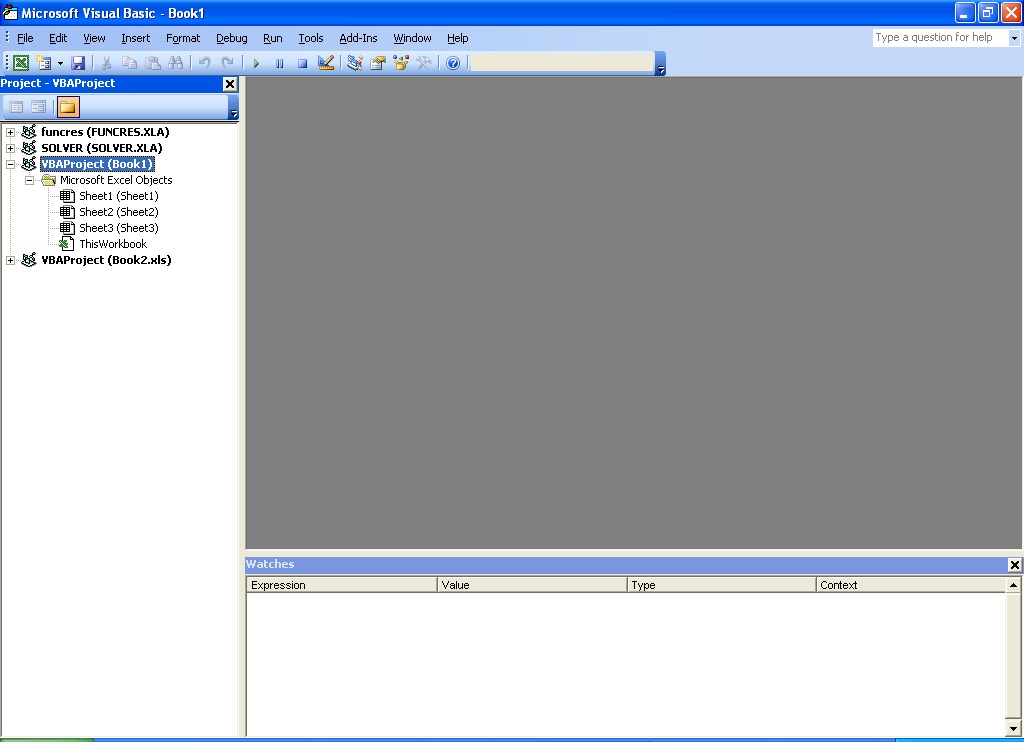Open the Add-Ins menu
Image resolution: width=1024 pixels, height=742 pixels.
pyautogui.click(x=358, y=38)
